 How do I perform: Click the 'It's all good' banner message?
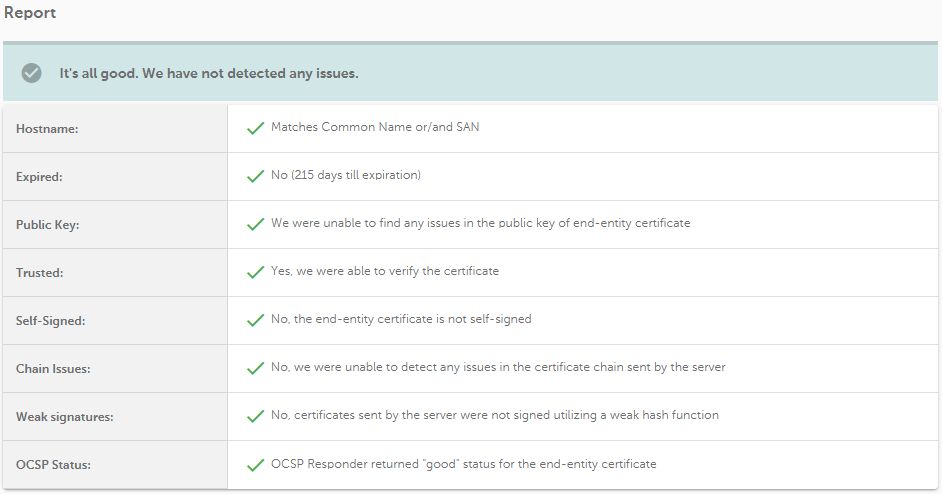click(208, 73)
